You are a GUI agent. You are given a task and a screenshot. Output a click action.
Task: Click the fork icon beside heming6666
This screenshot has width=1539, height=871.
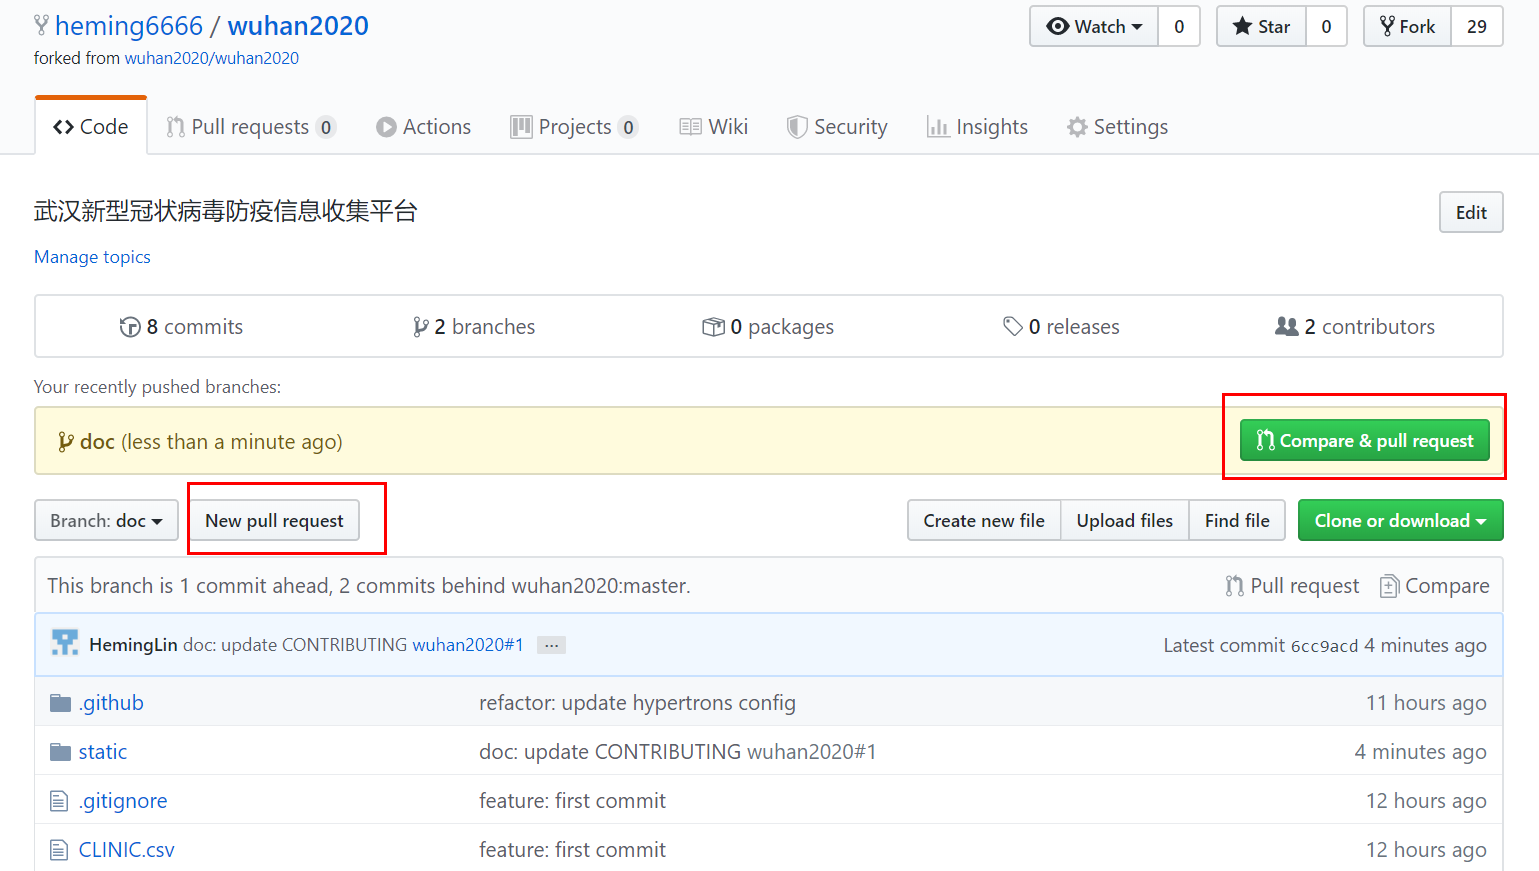pyautogui.click(x=41, y=26)
